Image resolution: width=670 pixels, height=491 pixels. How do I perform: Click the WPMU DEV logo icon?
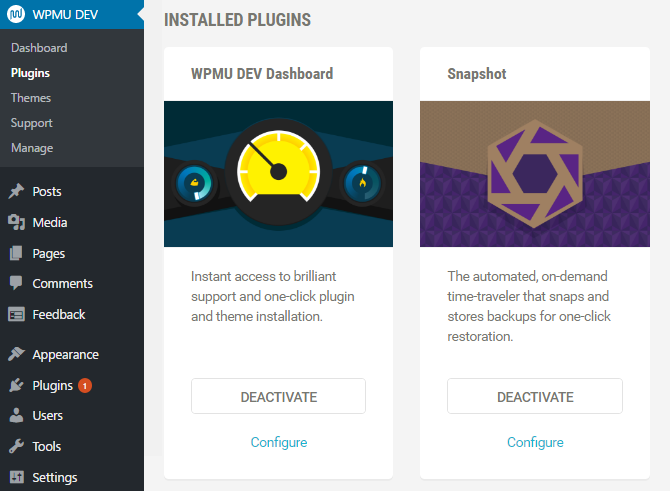(x=16, y=14)
